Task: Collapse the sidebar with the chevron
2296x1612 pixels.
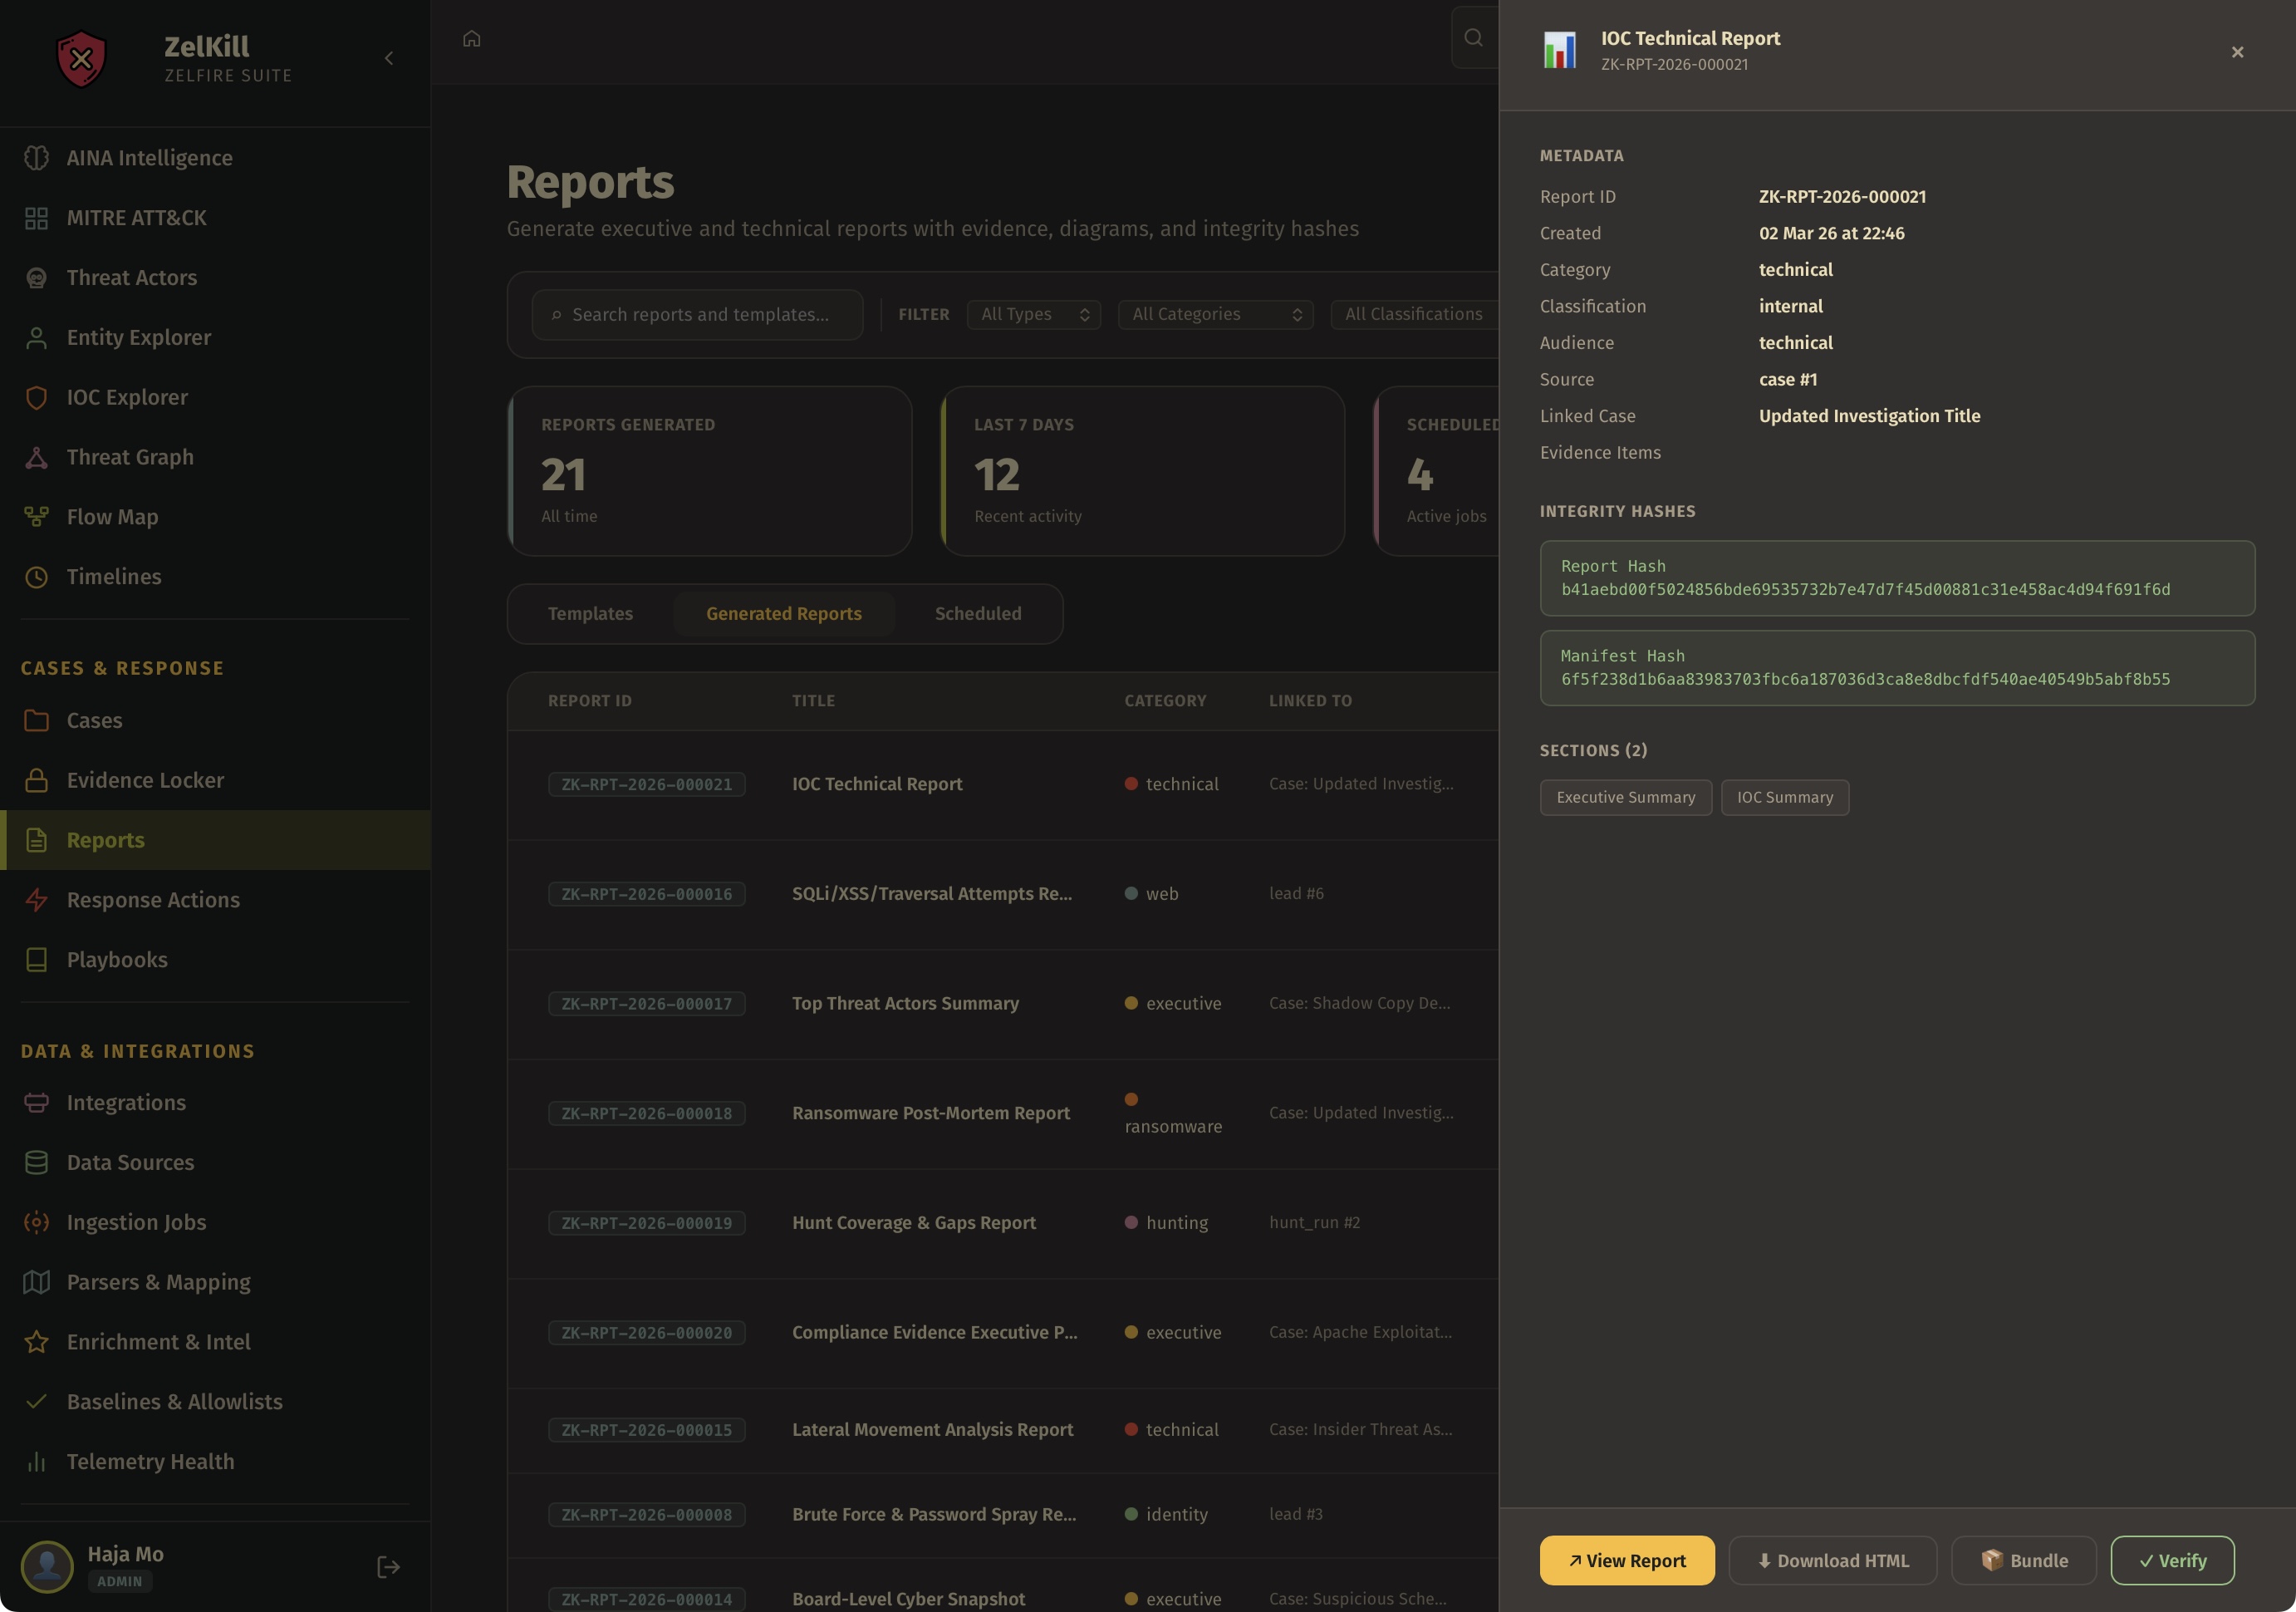Action: (x=389, y=58)
